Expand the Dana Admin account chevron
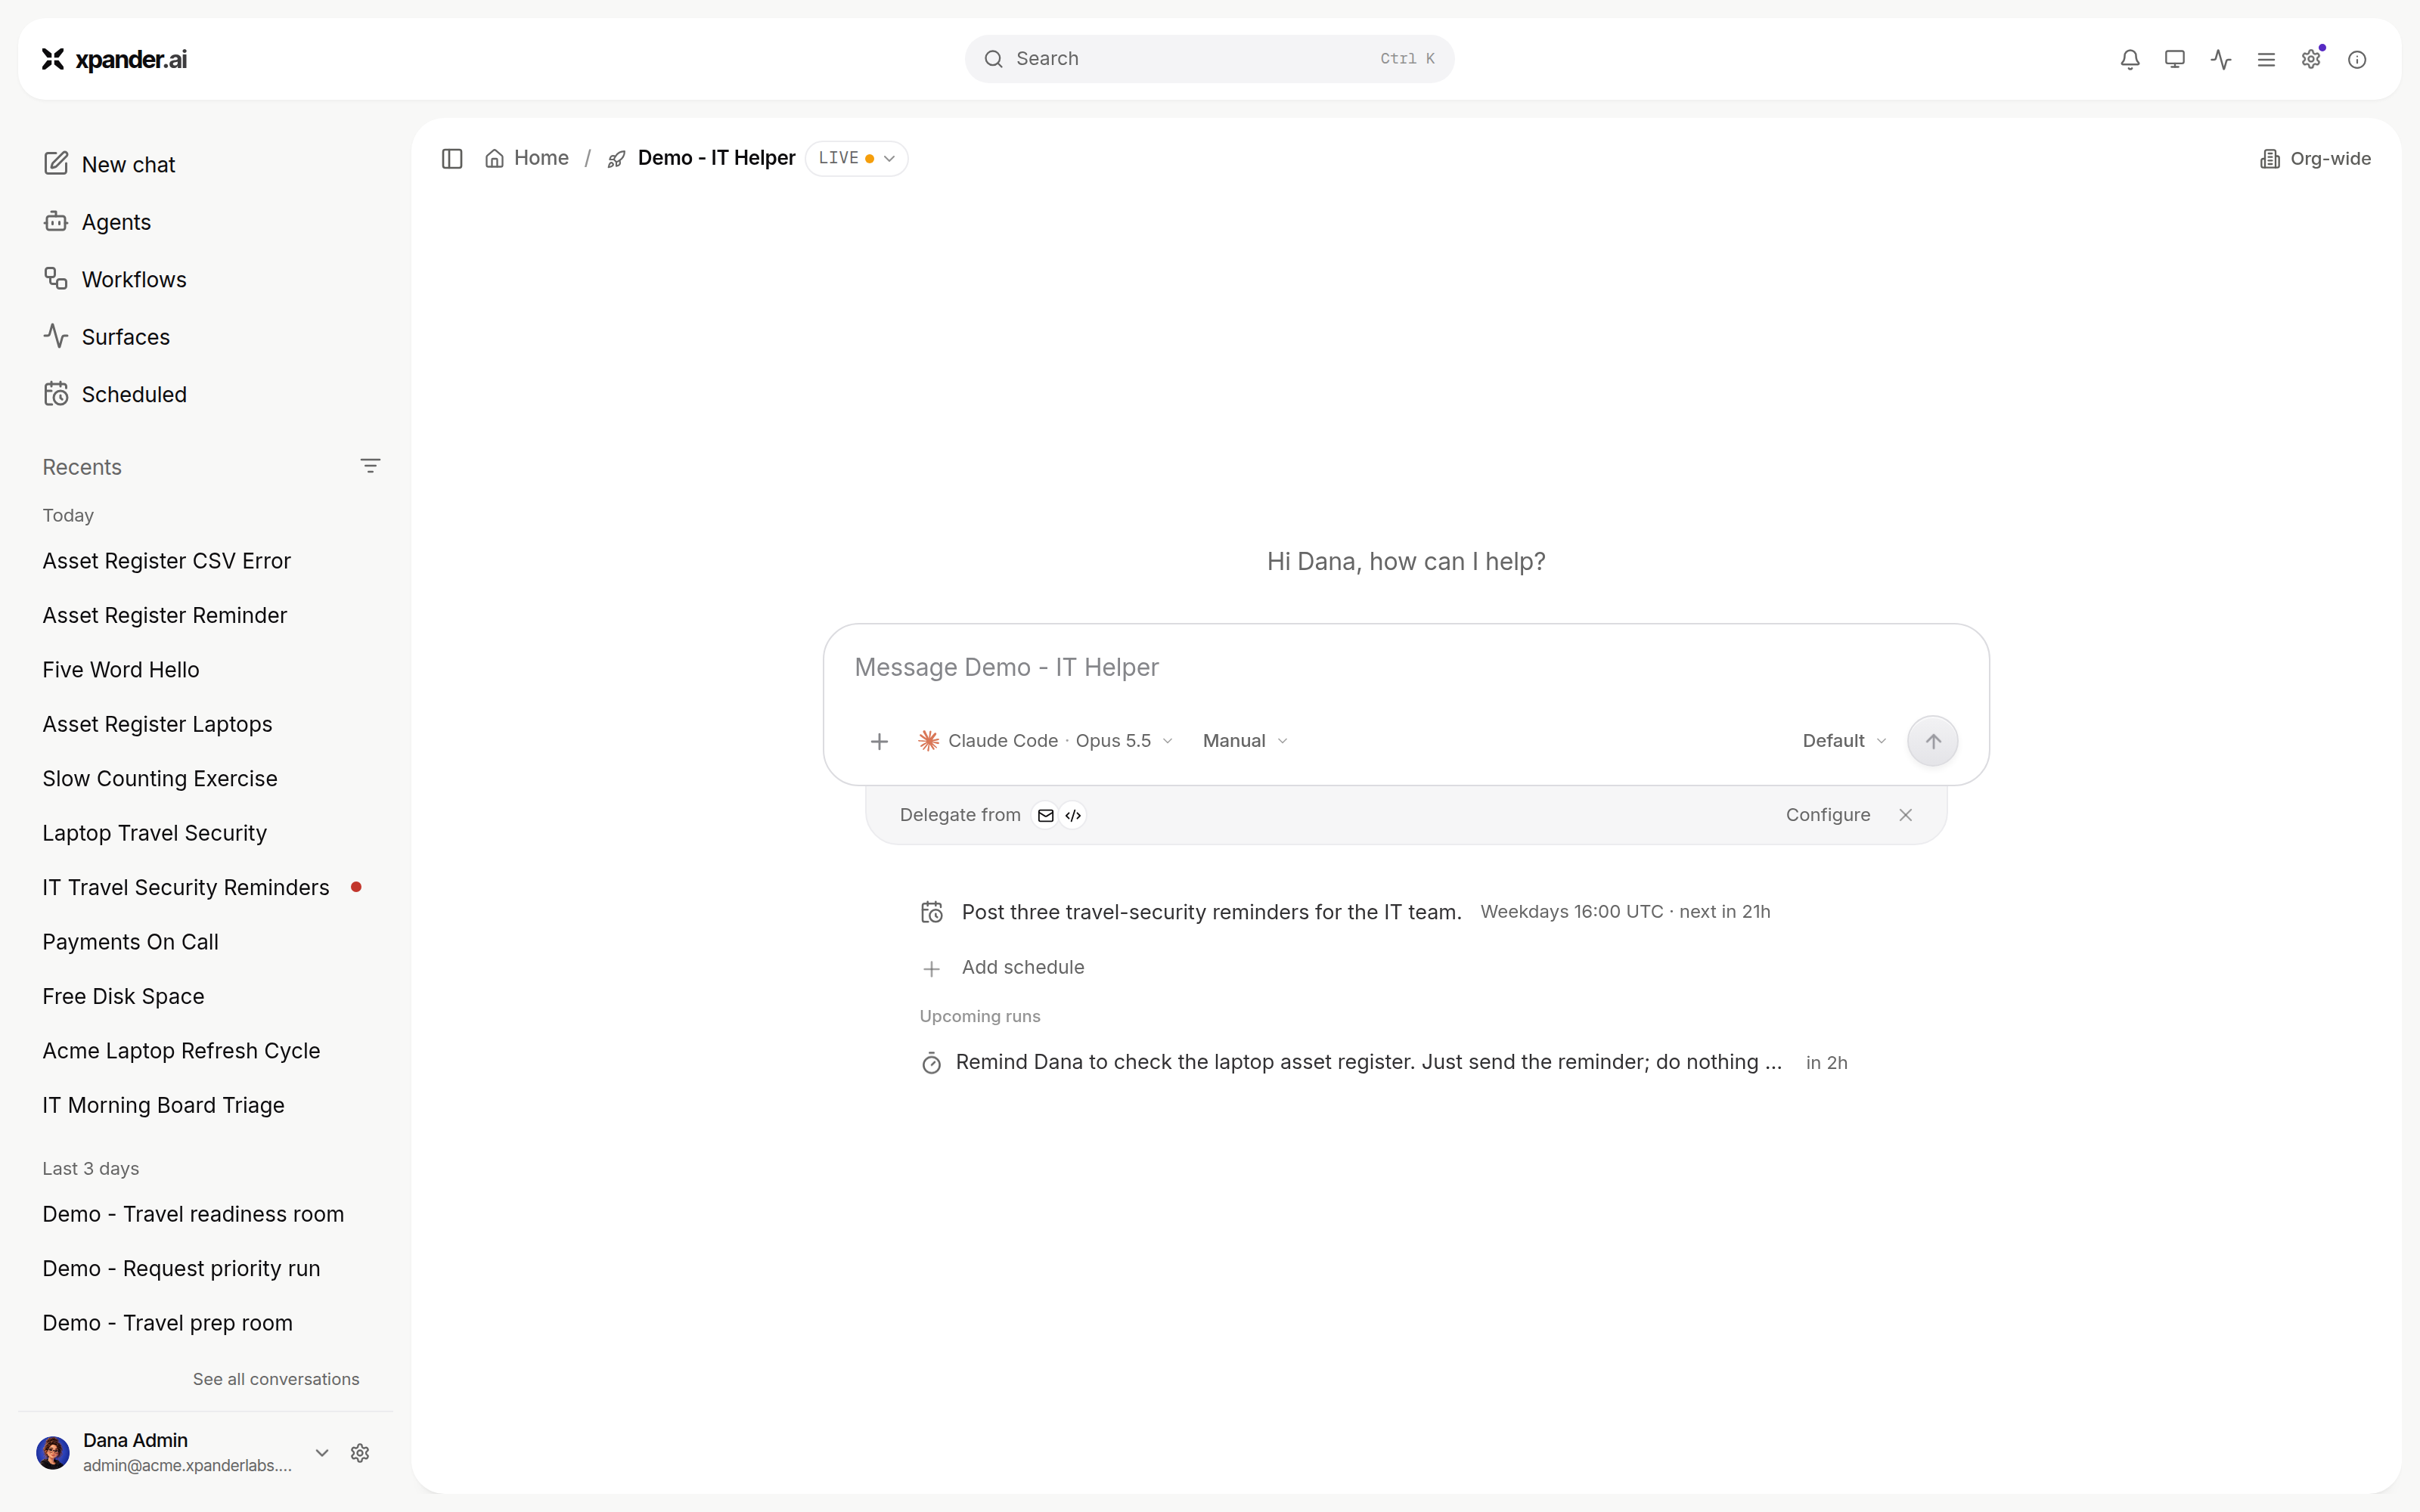 322,1452
